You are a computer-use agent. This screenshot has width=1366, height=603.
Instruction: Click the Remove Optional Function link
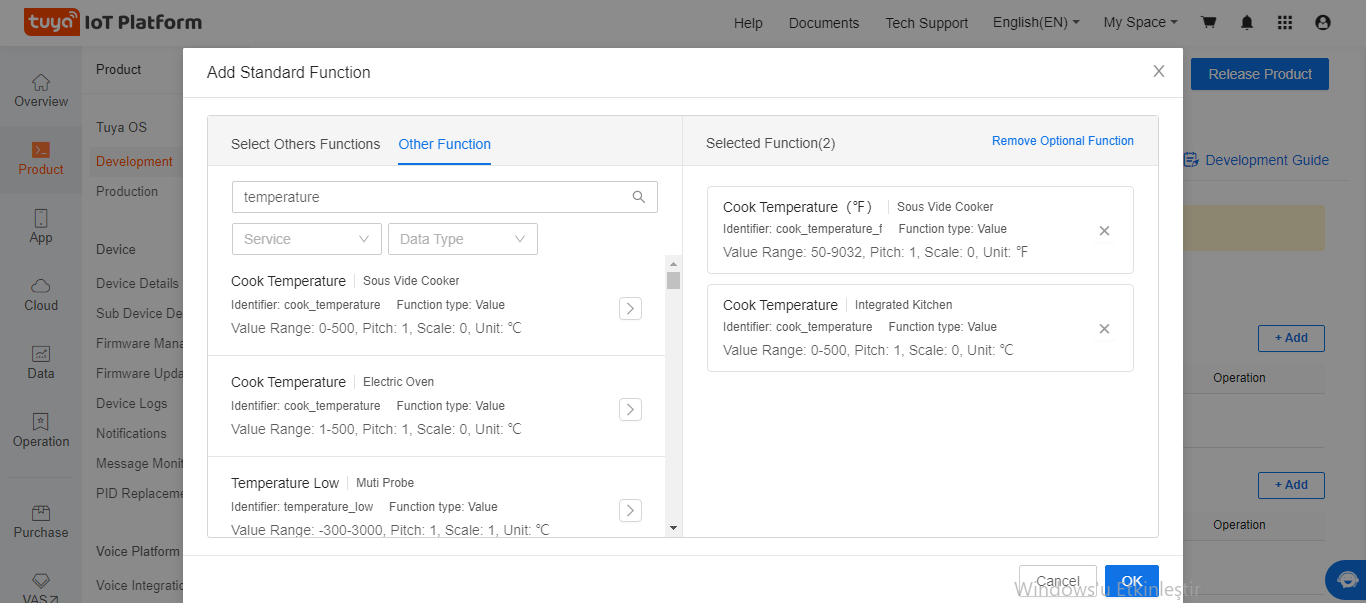point(1062,141)
